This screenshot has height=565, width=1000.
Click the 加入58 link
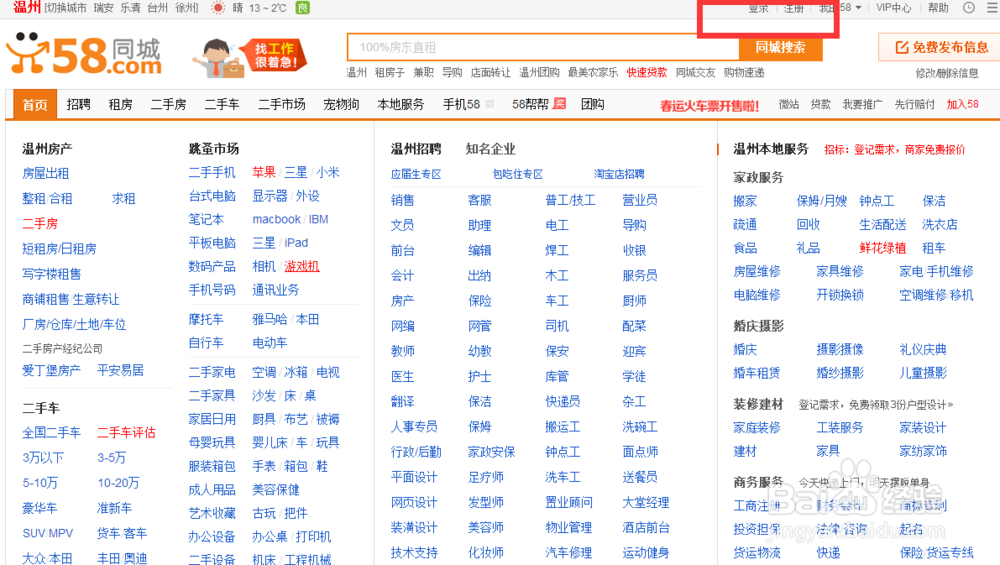click(962, 104)
